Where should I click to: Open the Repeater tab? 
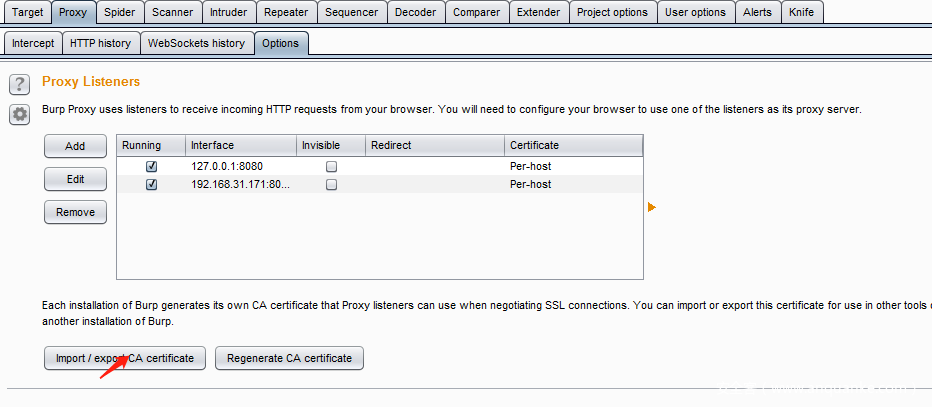tap(286, 12)
